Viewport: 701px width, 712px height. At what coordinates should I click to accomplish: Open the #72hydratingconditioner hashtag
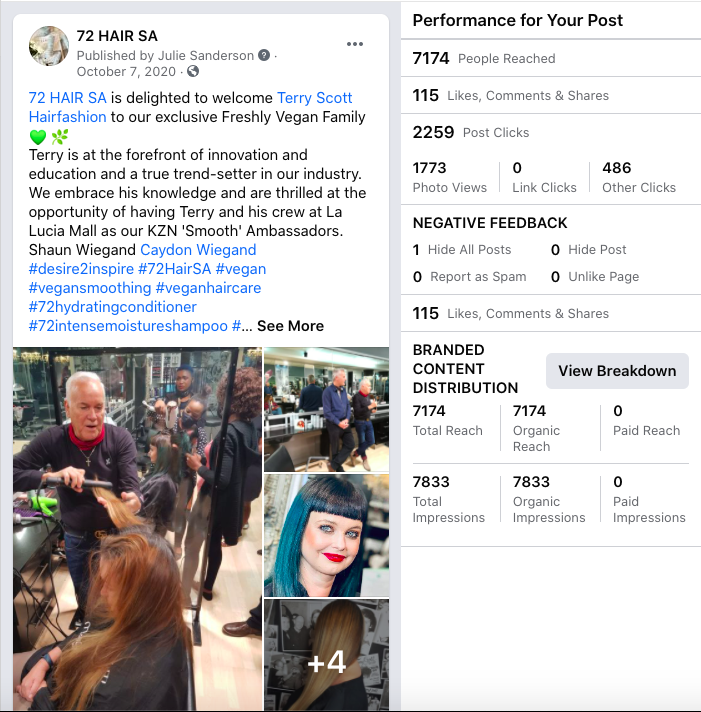[113, 307]
